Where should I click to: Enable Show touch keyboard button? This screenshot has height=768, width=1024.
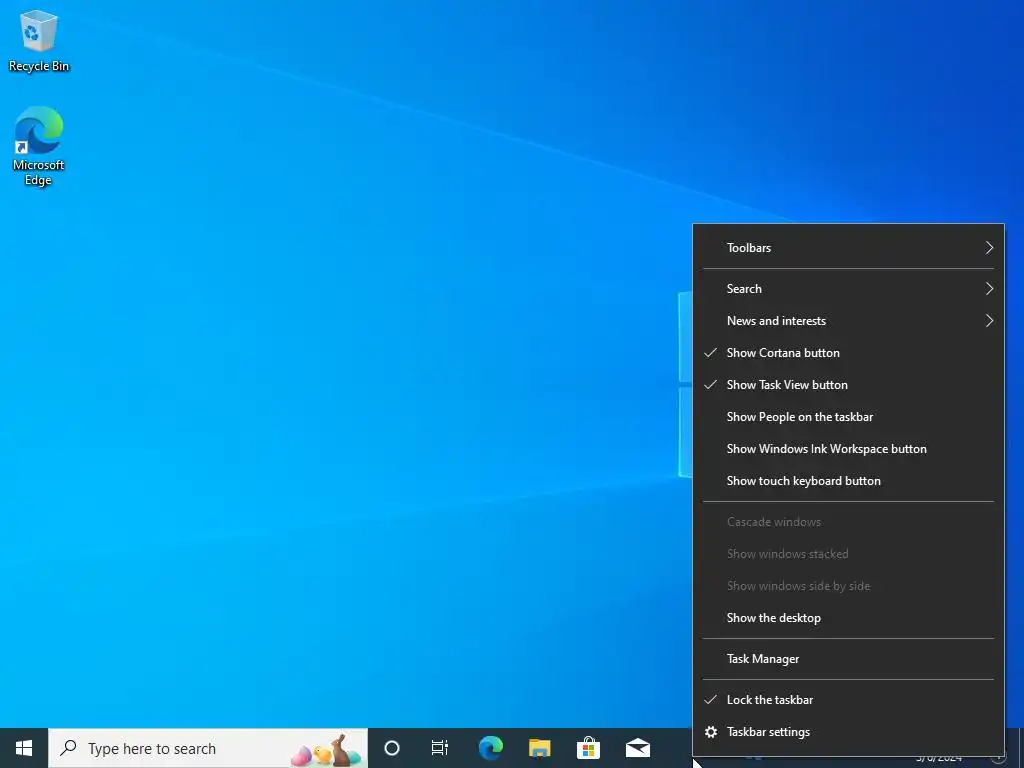848,481
